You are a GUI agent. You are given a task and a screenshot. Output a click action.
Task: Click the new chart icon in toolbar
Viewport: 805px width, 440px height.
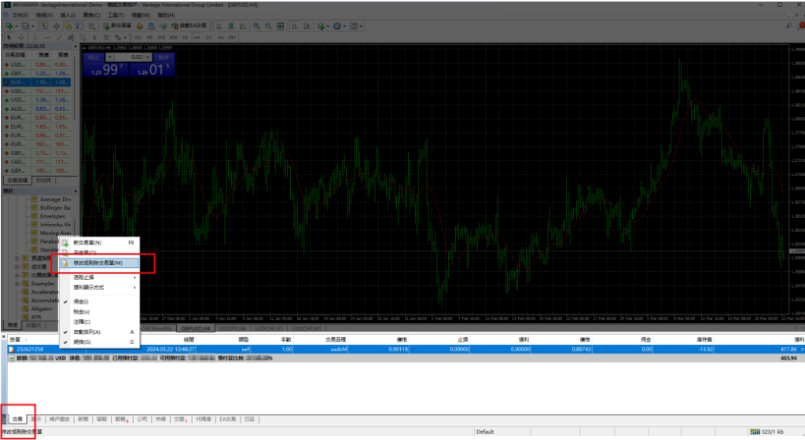tap(10, 26)
